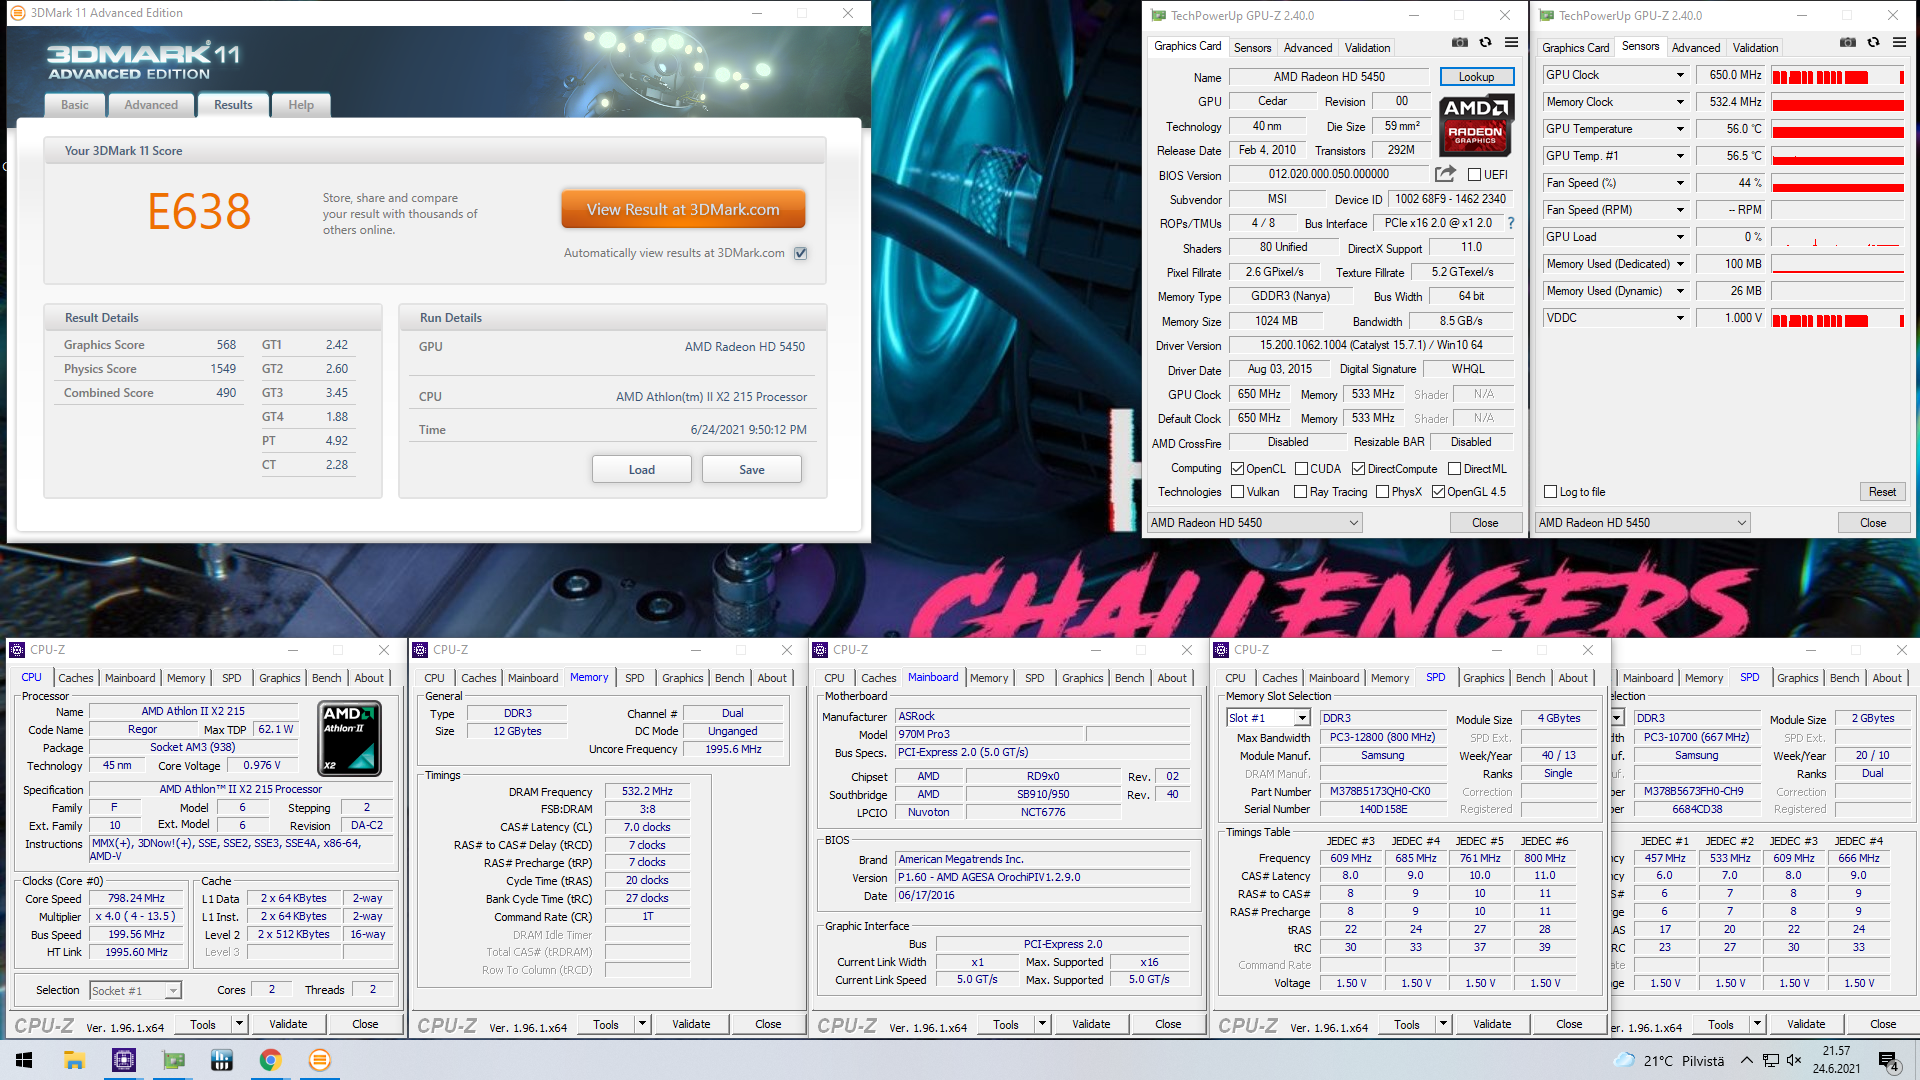Viewport: 1920px width, 1080px height.
Task: Click the GPU Clock sensor graph
Action: (x=1838, y=76)
